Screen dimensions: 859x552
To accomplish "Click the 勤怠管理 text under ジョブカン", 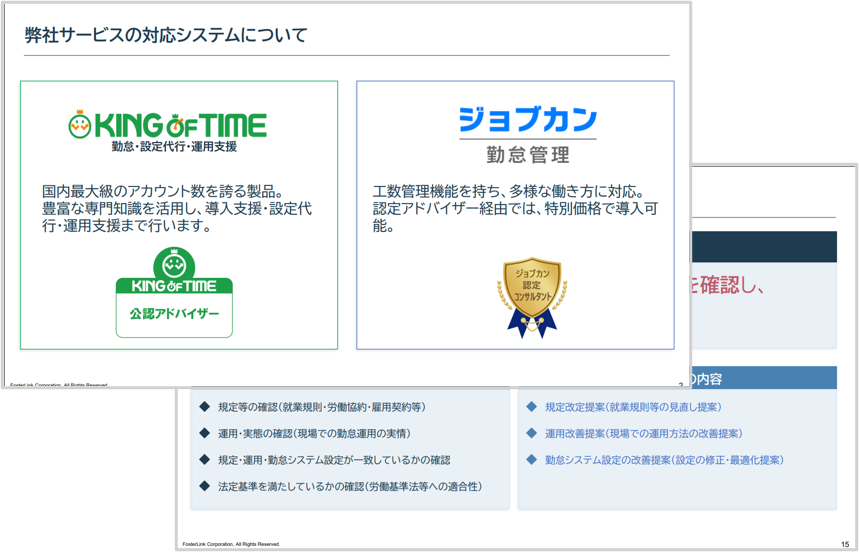I will tap(528, 155).
